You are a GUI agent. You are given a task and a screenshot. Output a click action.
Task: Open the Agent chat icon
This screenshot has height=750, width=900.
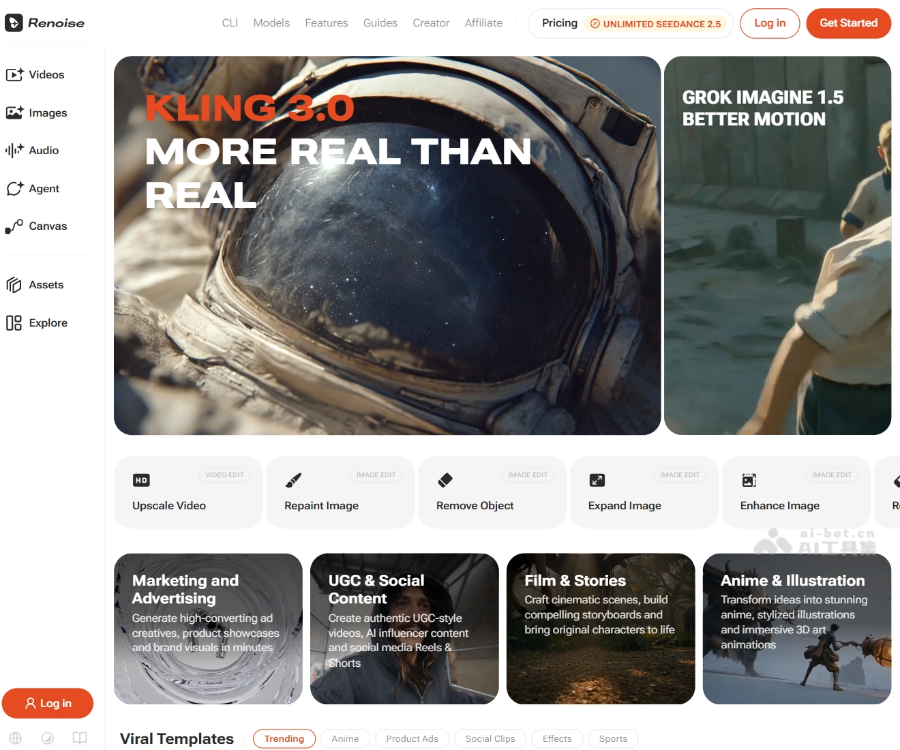pyautogui.click(x=14, y=188)
